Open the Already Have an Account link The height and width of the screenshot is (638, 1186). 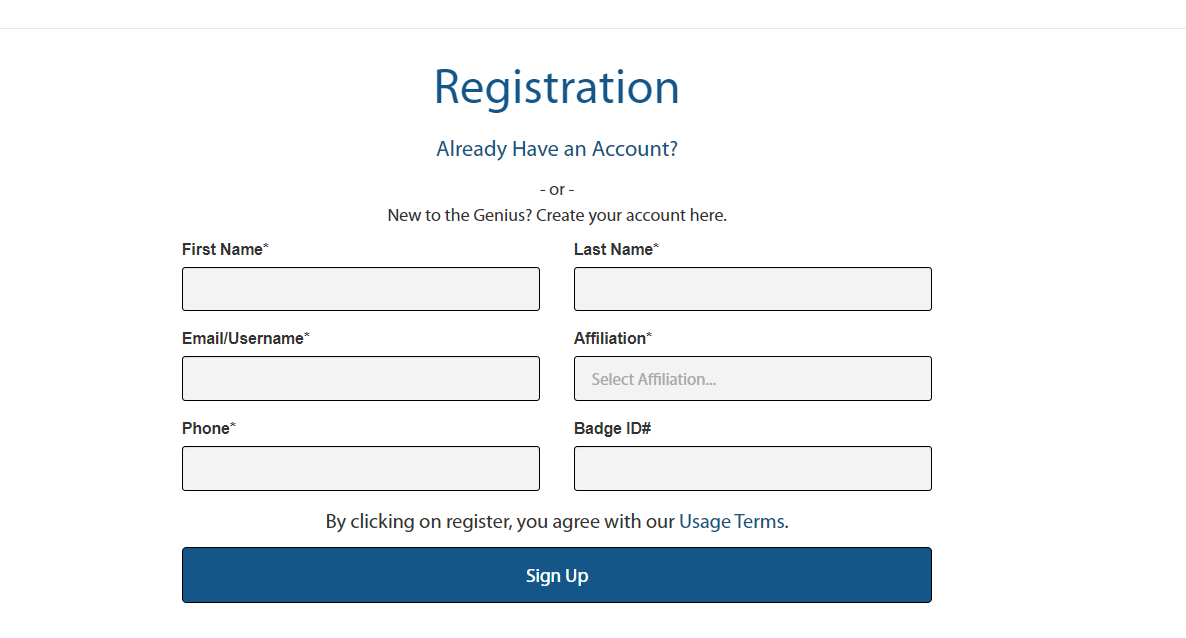coord(557,149)
